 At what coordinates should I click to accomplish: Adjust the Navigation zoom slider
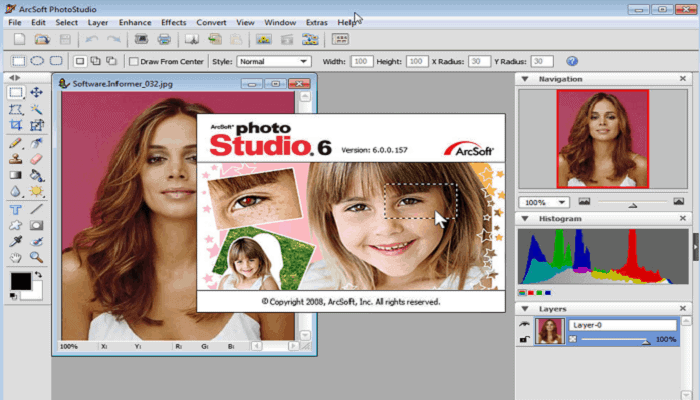point(632,205)
